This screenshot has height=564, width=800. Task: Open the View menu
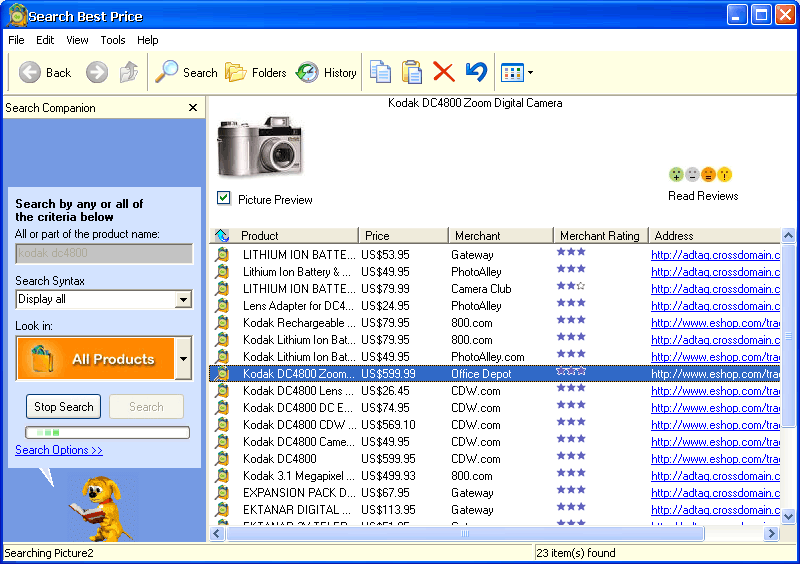(x=77, y=40)
